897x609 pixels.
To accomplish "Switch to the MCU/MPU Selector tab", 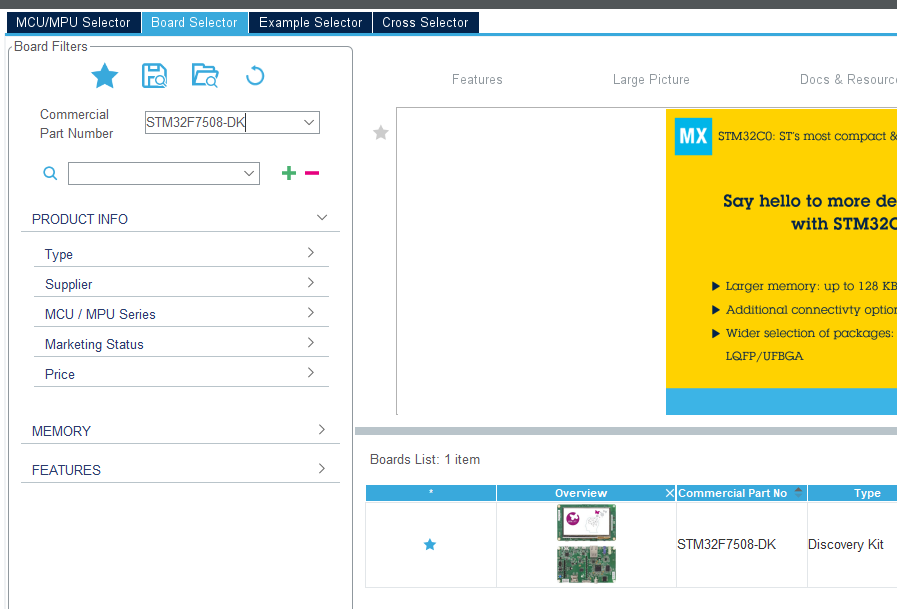I will pos(73,22).
